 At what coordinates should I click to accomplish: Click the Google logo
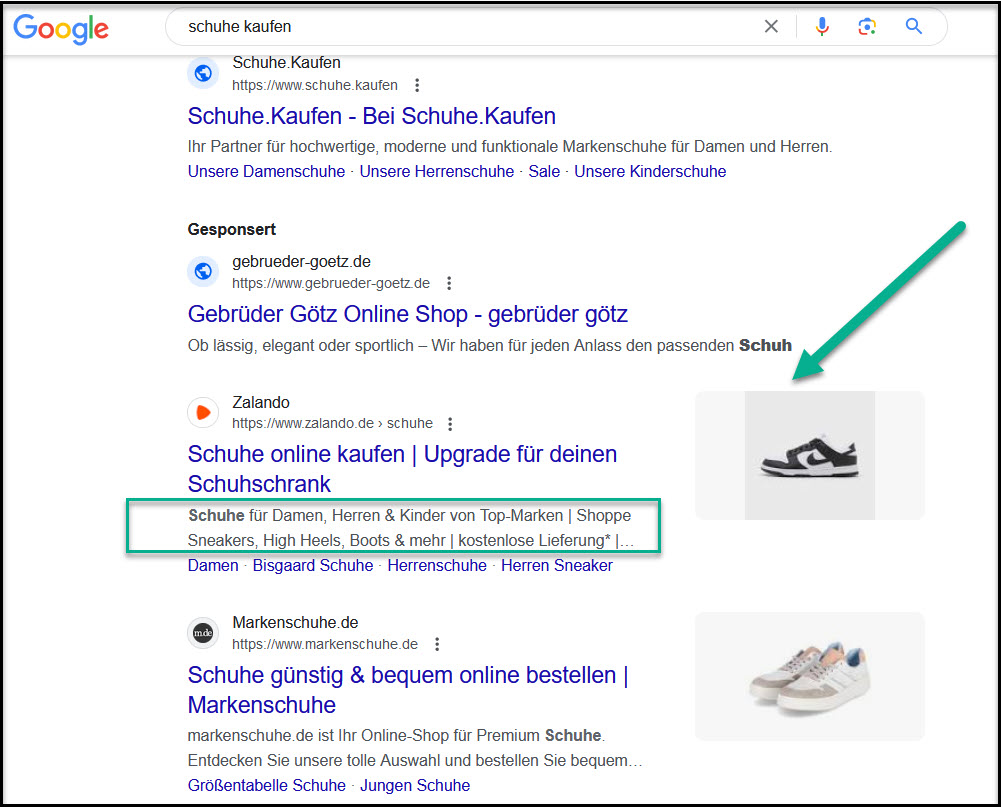[x=61, y=29]
